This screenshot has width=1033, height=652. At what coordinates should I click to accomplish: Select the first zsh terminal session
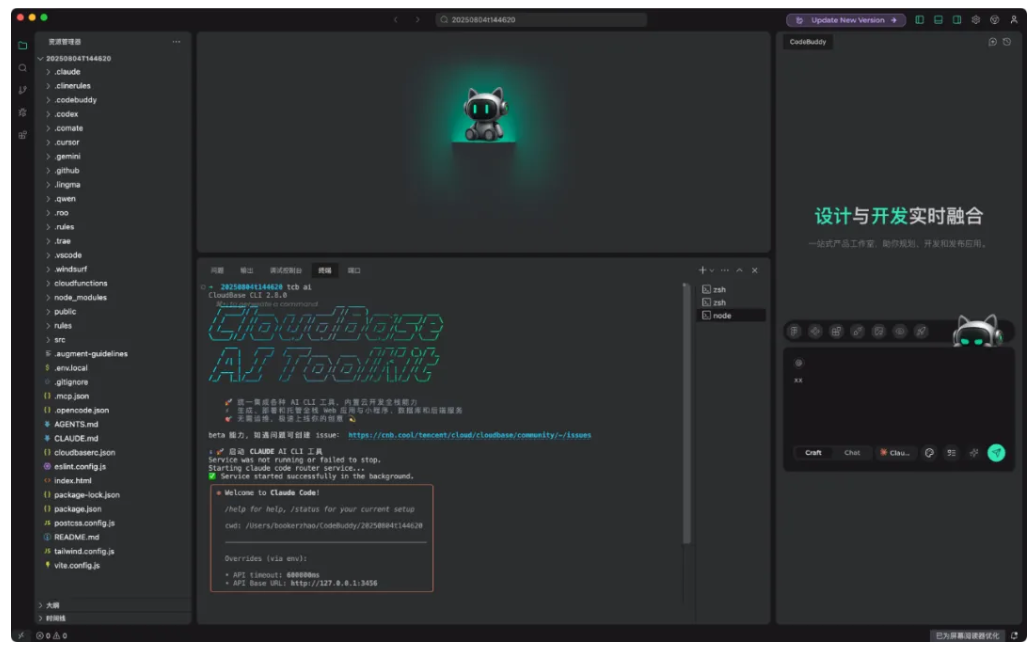(x=731, y=290)
